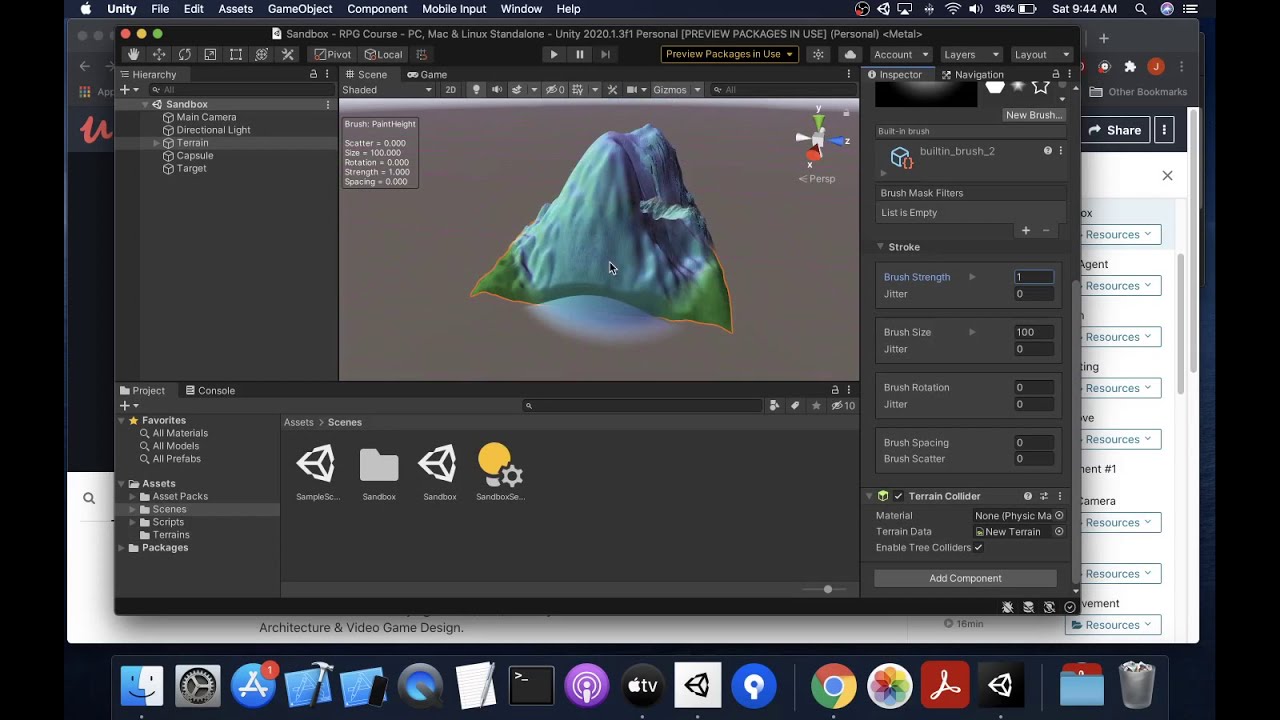
Task: Switch to the Navigation tab
Action: tap(973, 75)
